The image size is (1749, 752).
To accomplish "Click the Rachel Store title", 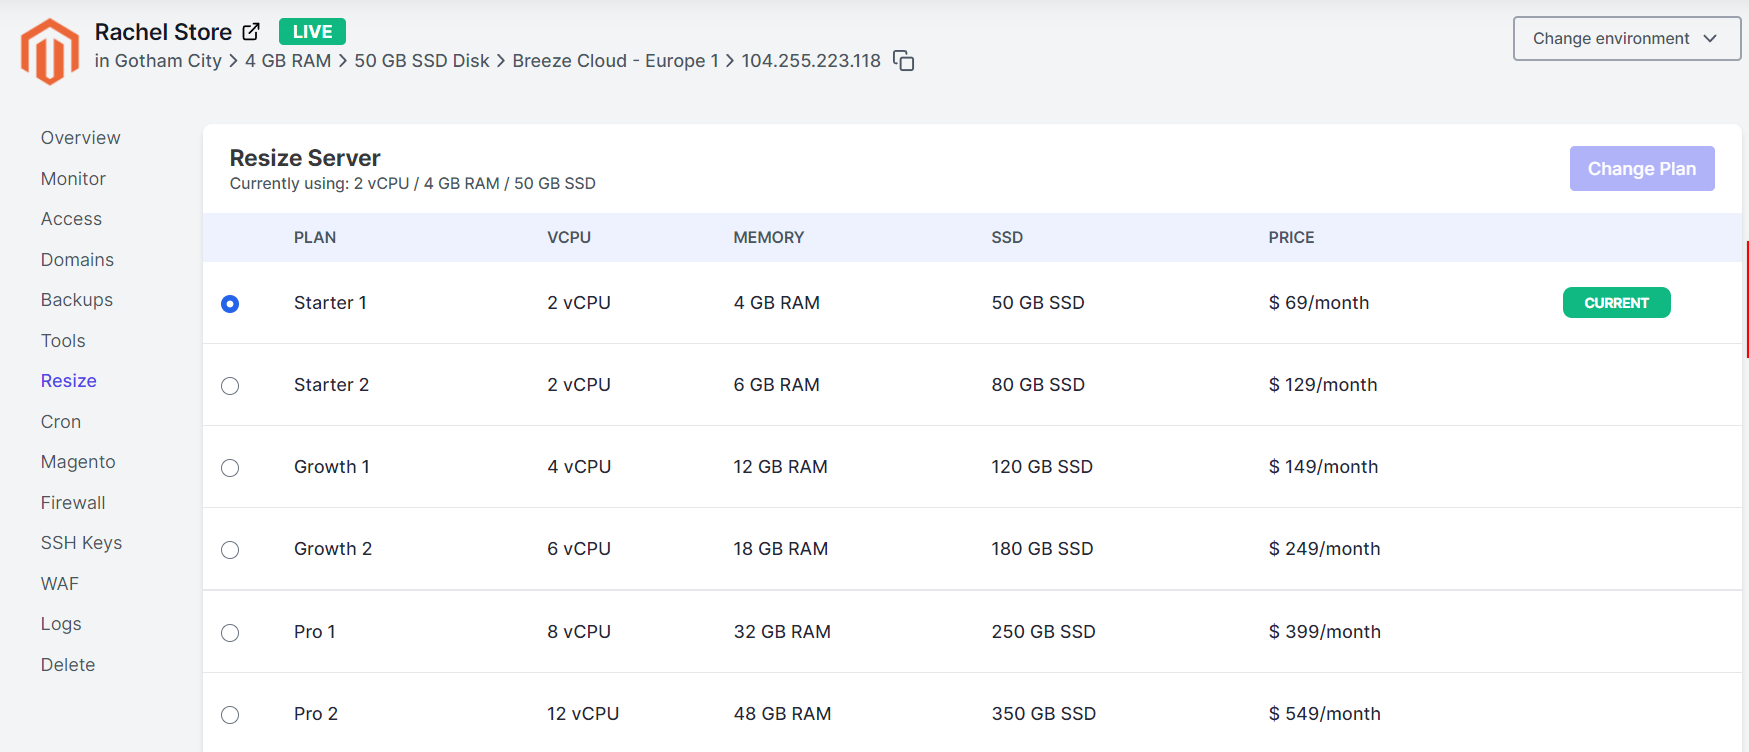I will click(x=163, y=32).
